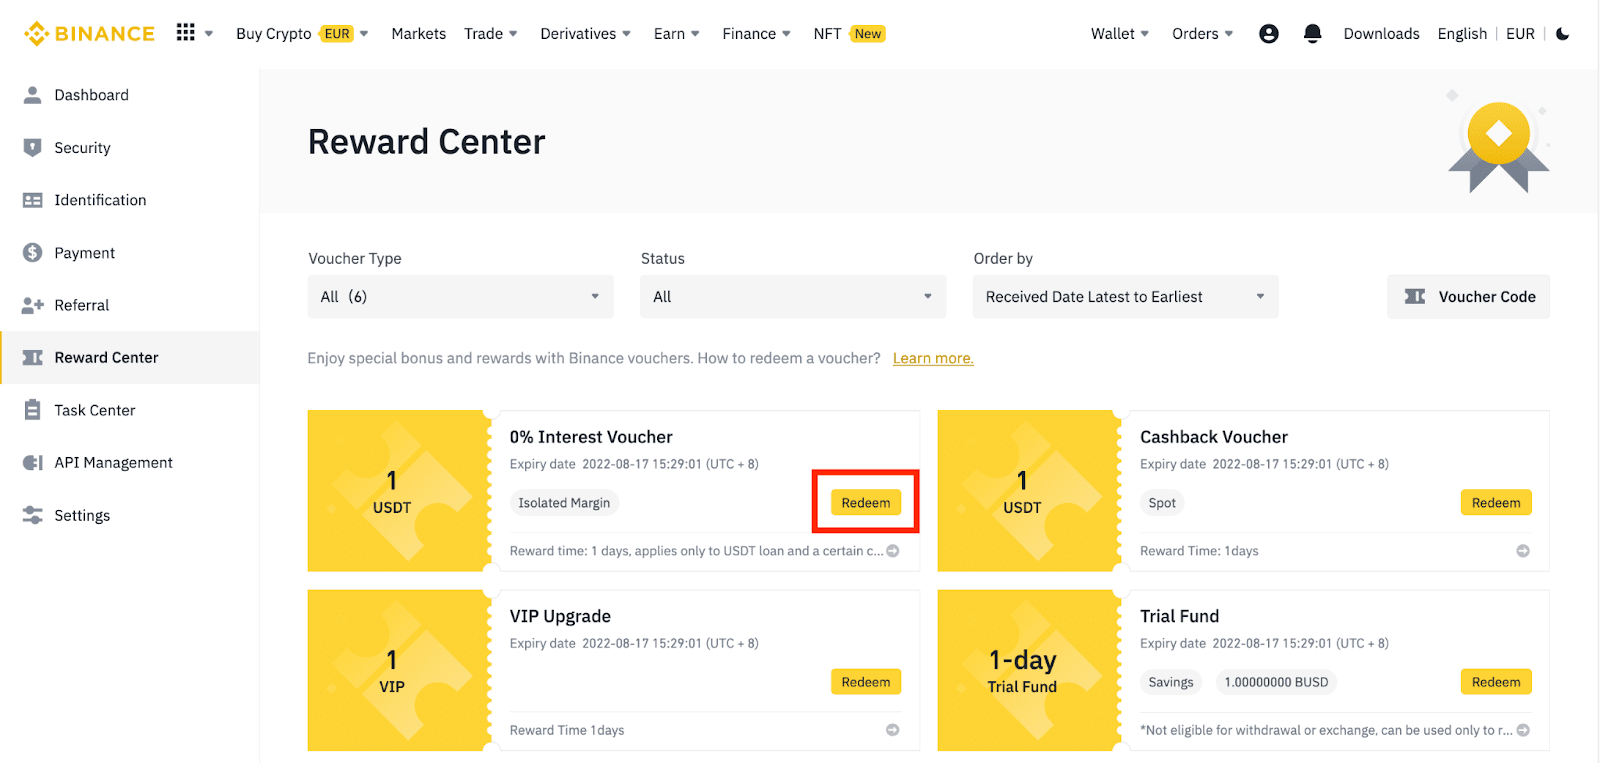Redeem the 0% Interest Voucher
Screen dimensions: 1600x763
(866, 503)
